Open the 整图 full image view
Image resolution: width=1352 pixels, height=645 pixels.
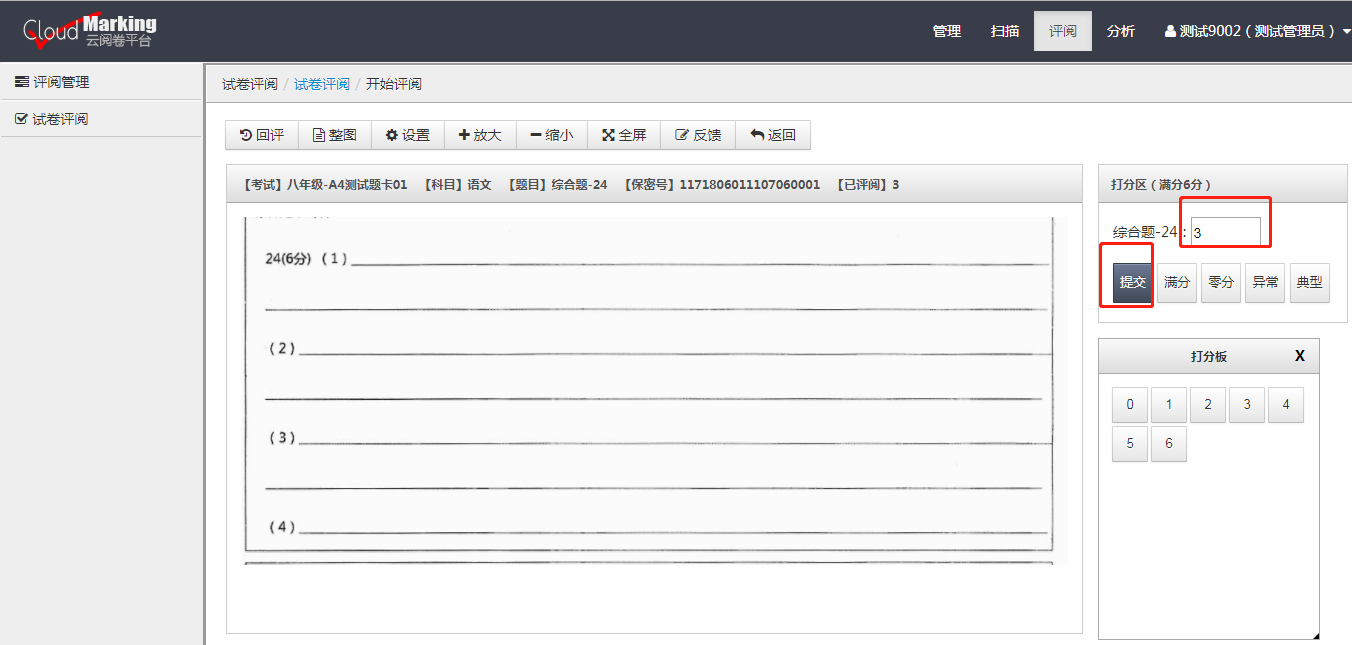[334, 134]
